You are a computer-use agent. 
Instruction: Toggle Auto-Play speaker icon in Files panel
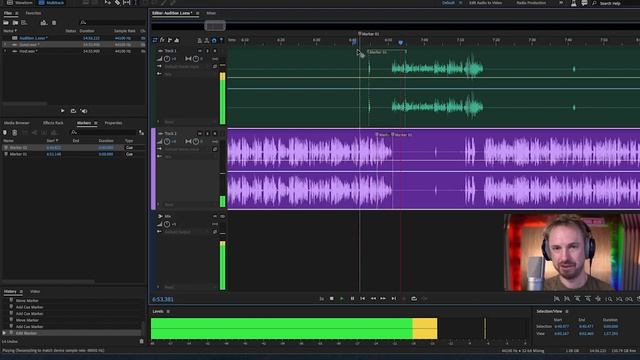tap(84, 111)
